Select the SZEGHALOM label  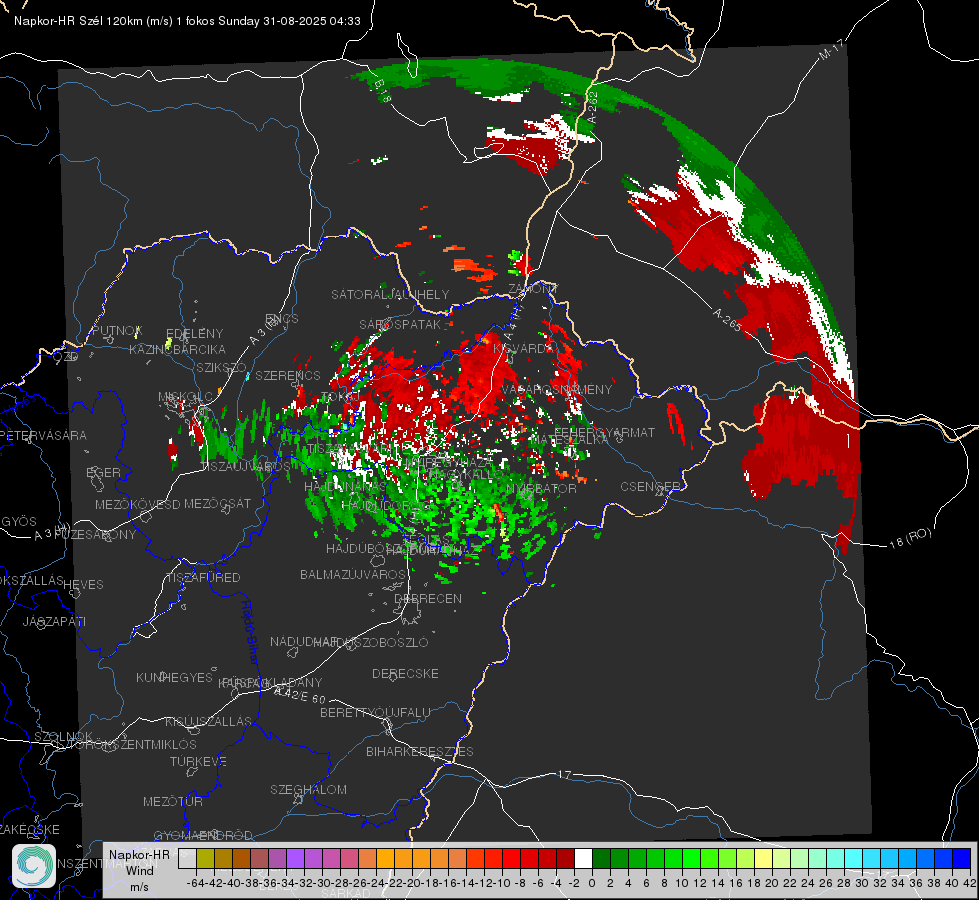tap(308, 789)
